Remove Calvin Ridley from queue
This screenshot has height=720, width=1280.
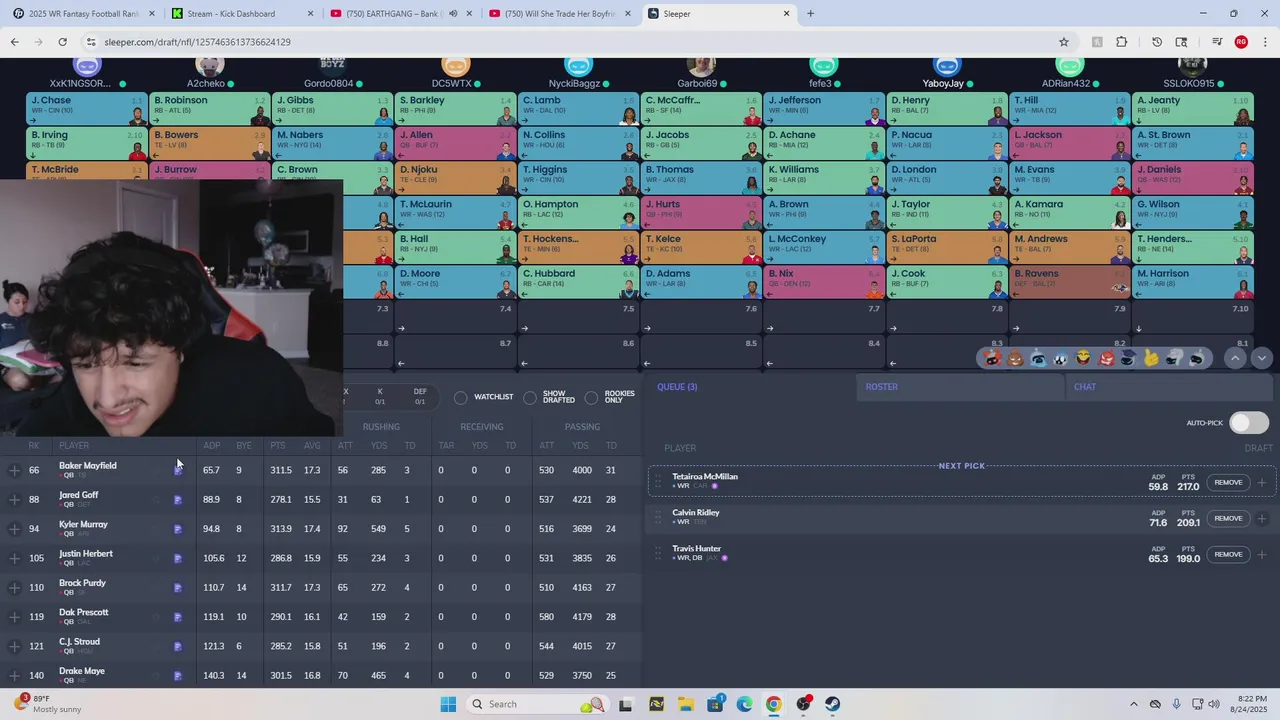point(1228,519)
